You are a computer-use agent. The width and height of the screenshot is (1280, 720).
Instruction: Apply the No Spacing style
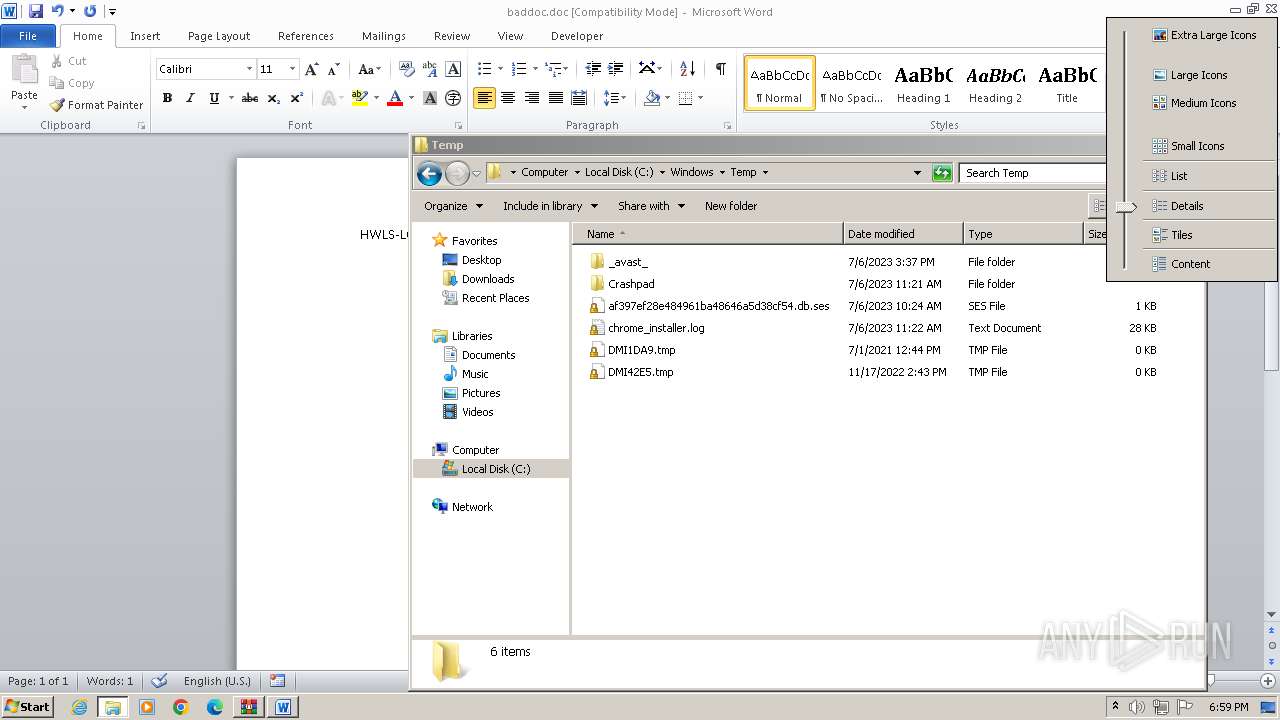coord(851,83)
